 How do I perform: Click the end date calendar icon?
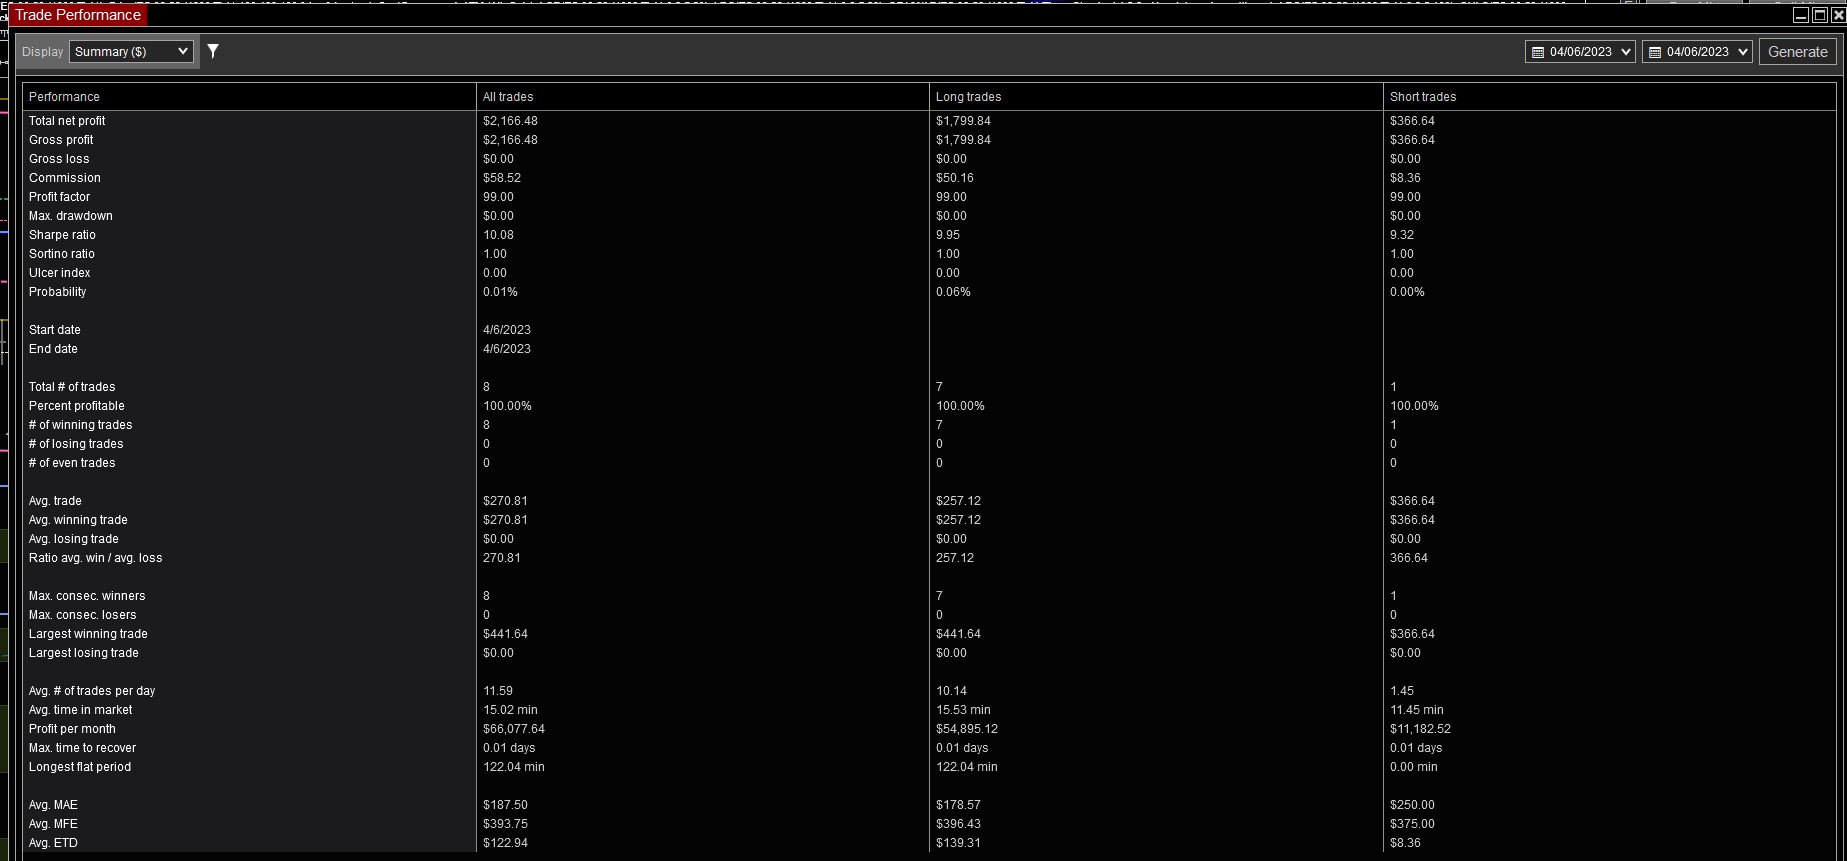tap(1655, 52)
